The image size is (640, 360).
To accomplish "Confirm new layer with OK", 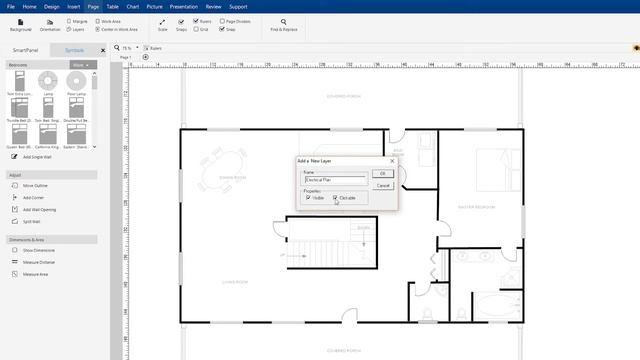I will coord(382,173).
